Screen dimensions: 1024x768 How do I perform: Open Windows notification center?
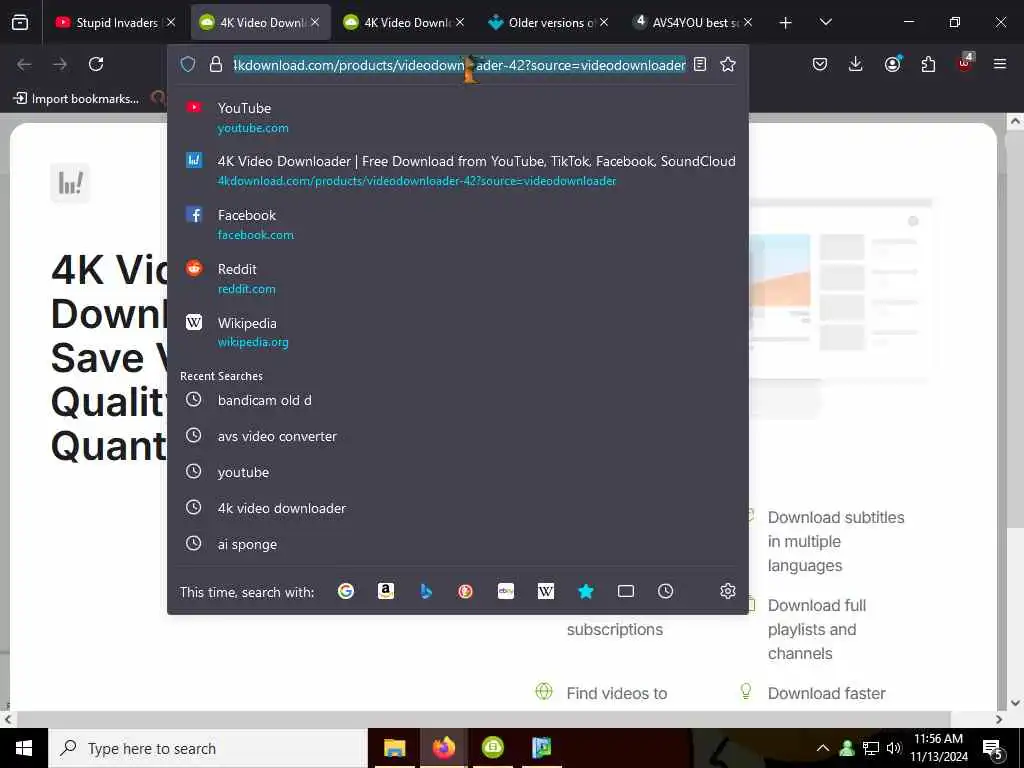tap(993, 748)
